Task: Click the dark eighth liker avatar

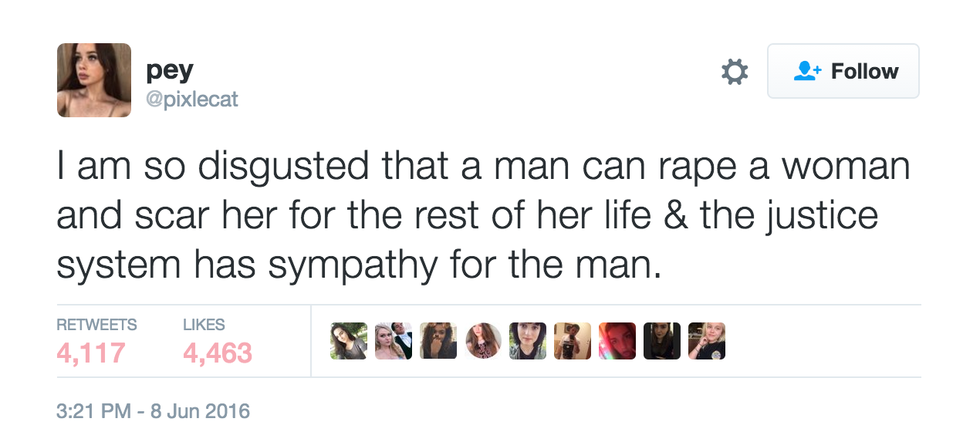Action: click(661, 341)
